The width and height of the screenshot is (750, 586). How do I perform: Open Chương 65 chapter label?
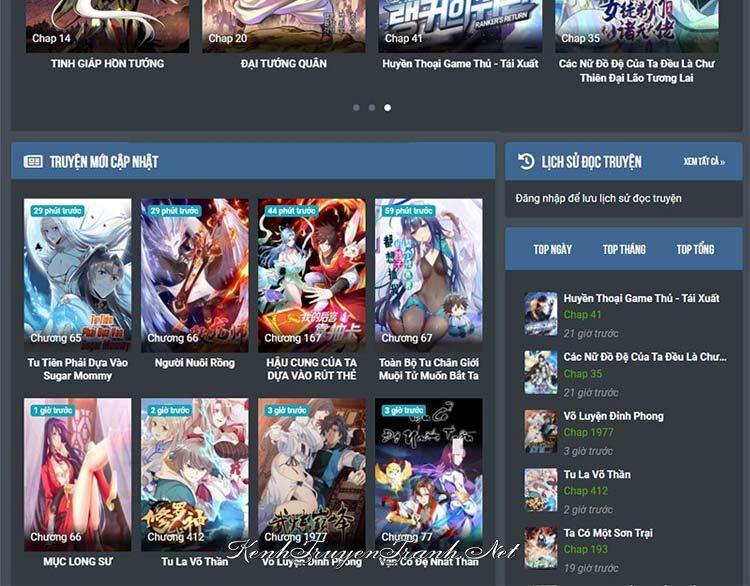pyautogui.click(x=56, y=338)
